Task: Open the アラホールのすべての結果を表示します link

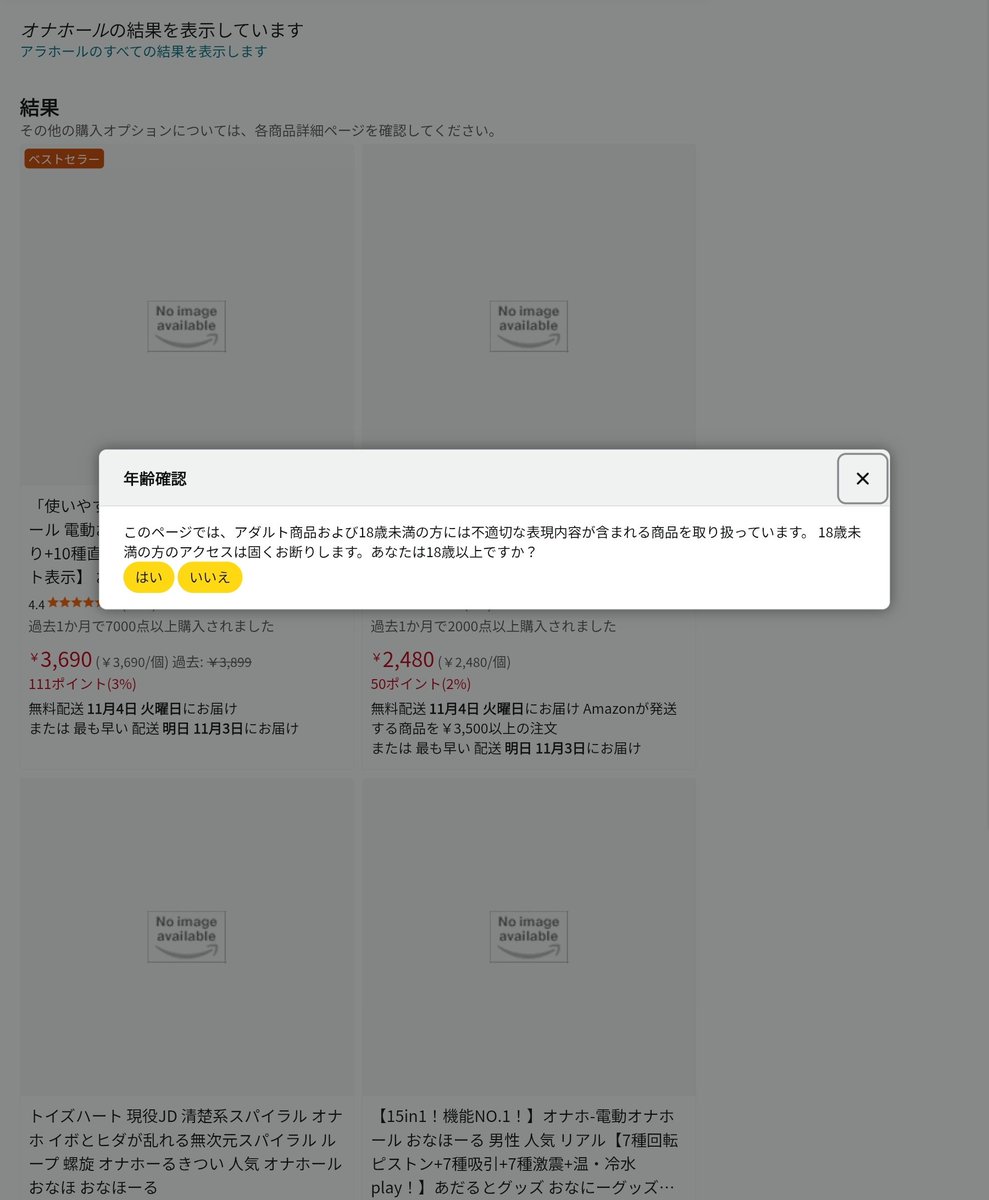Action: (144, 51)
